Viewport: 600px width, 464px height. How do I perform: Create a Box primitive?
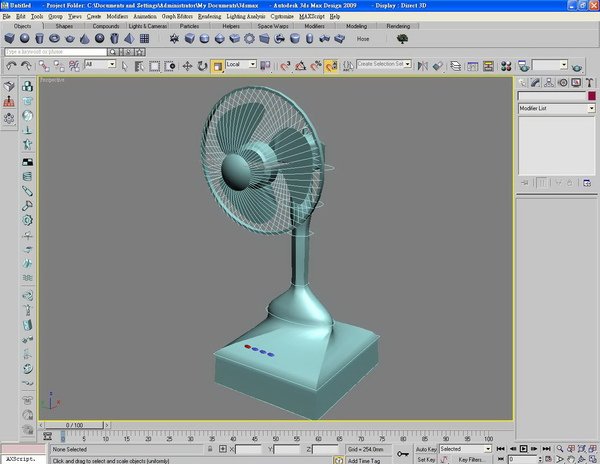[x=10, y=38]
